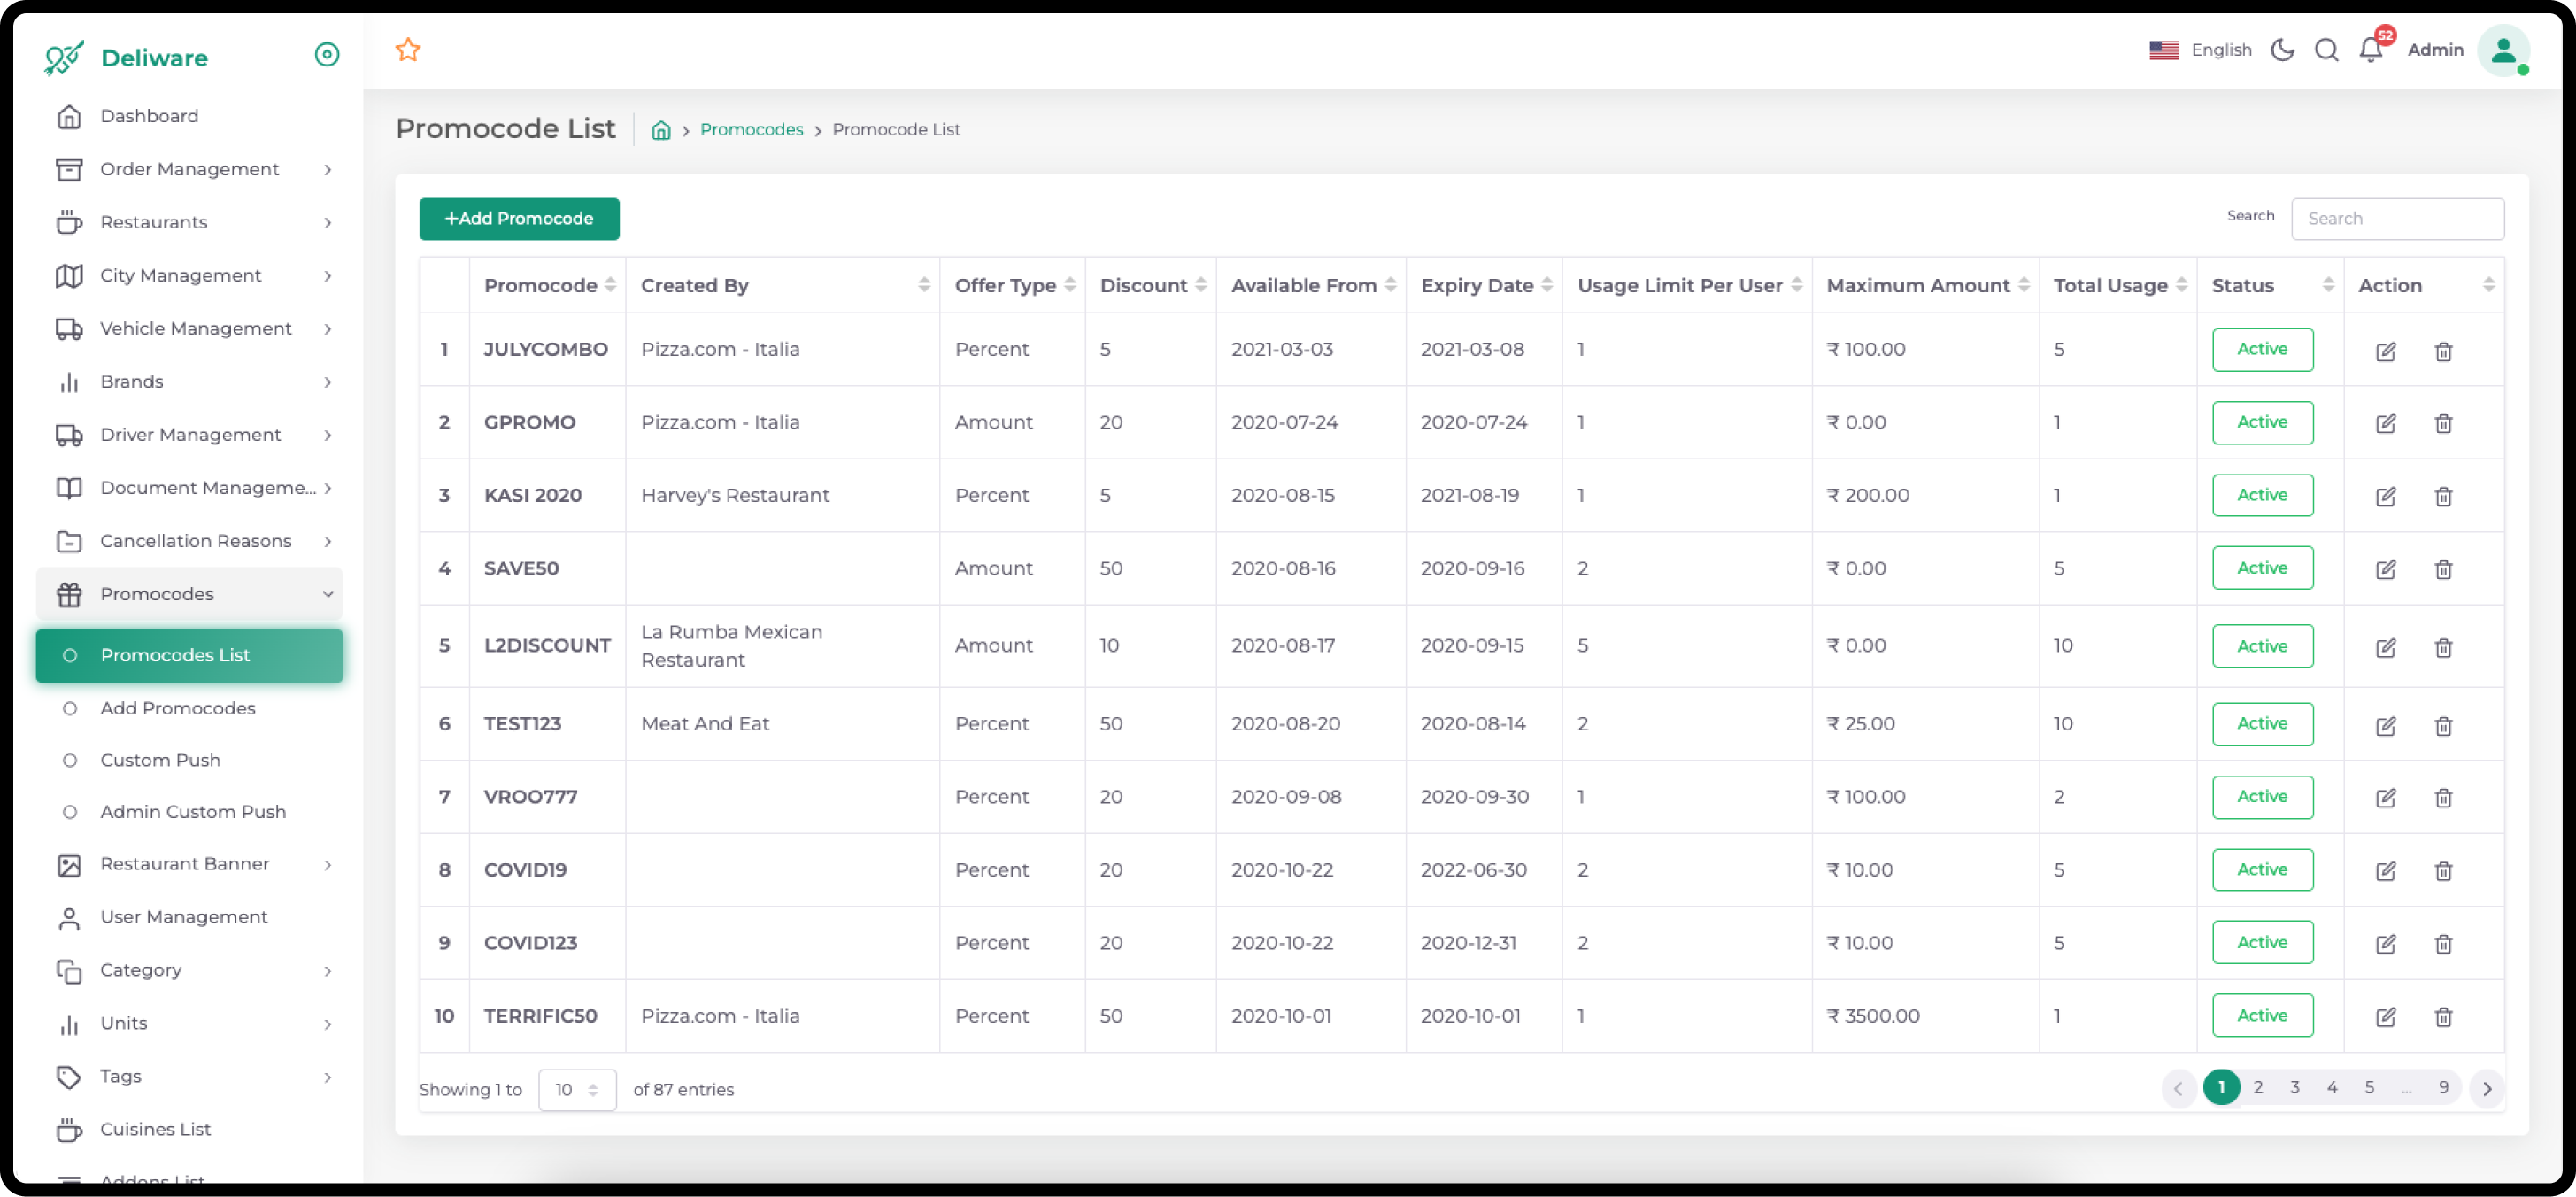Delete the KASI 2020 promocode
2576x1197 pixels.
coord(2443,497)
